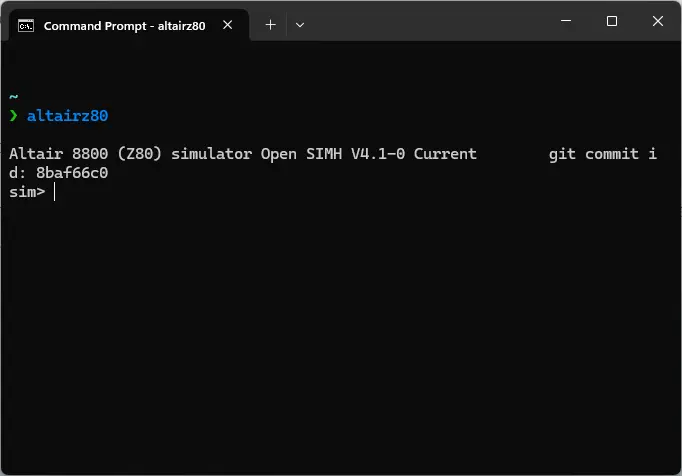This screenshot has height=476, width=682.
Task: Minimize the terminal window
Action: pos(566,20)
